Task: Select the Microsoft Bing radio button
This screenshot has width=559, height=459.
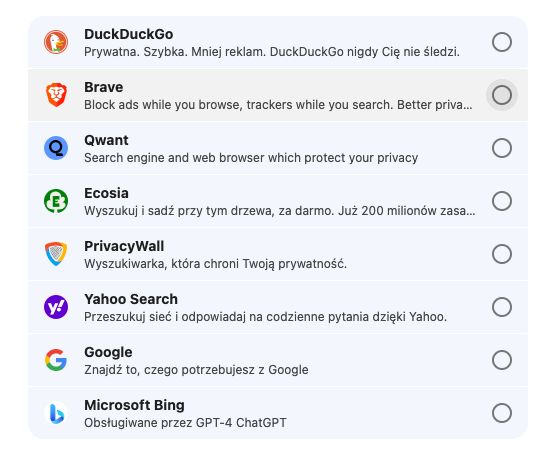Action: click(x=502, y=413)
